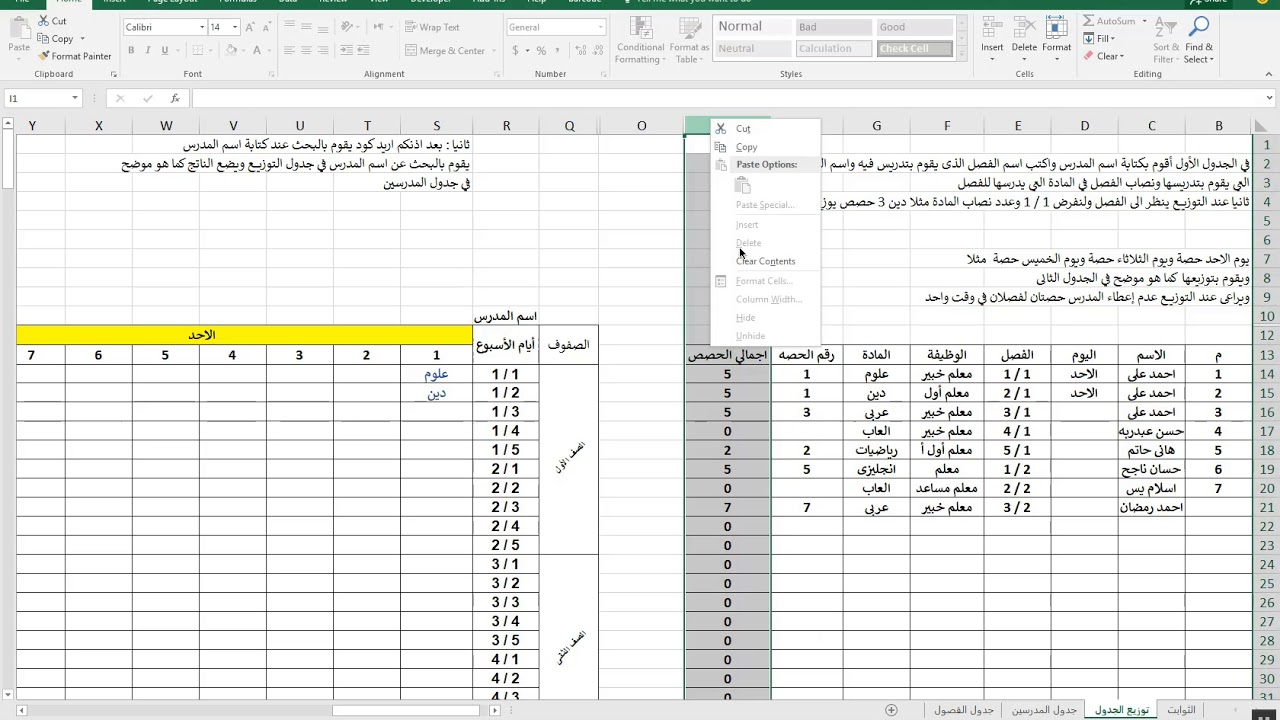Apply the Check Cell style
This screenshot has height=720, width=1280.
point(914,48)
